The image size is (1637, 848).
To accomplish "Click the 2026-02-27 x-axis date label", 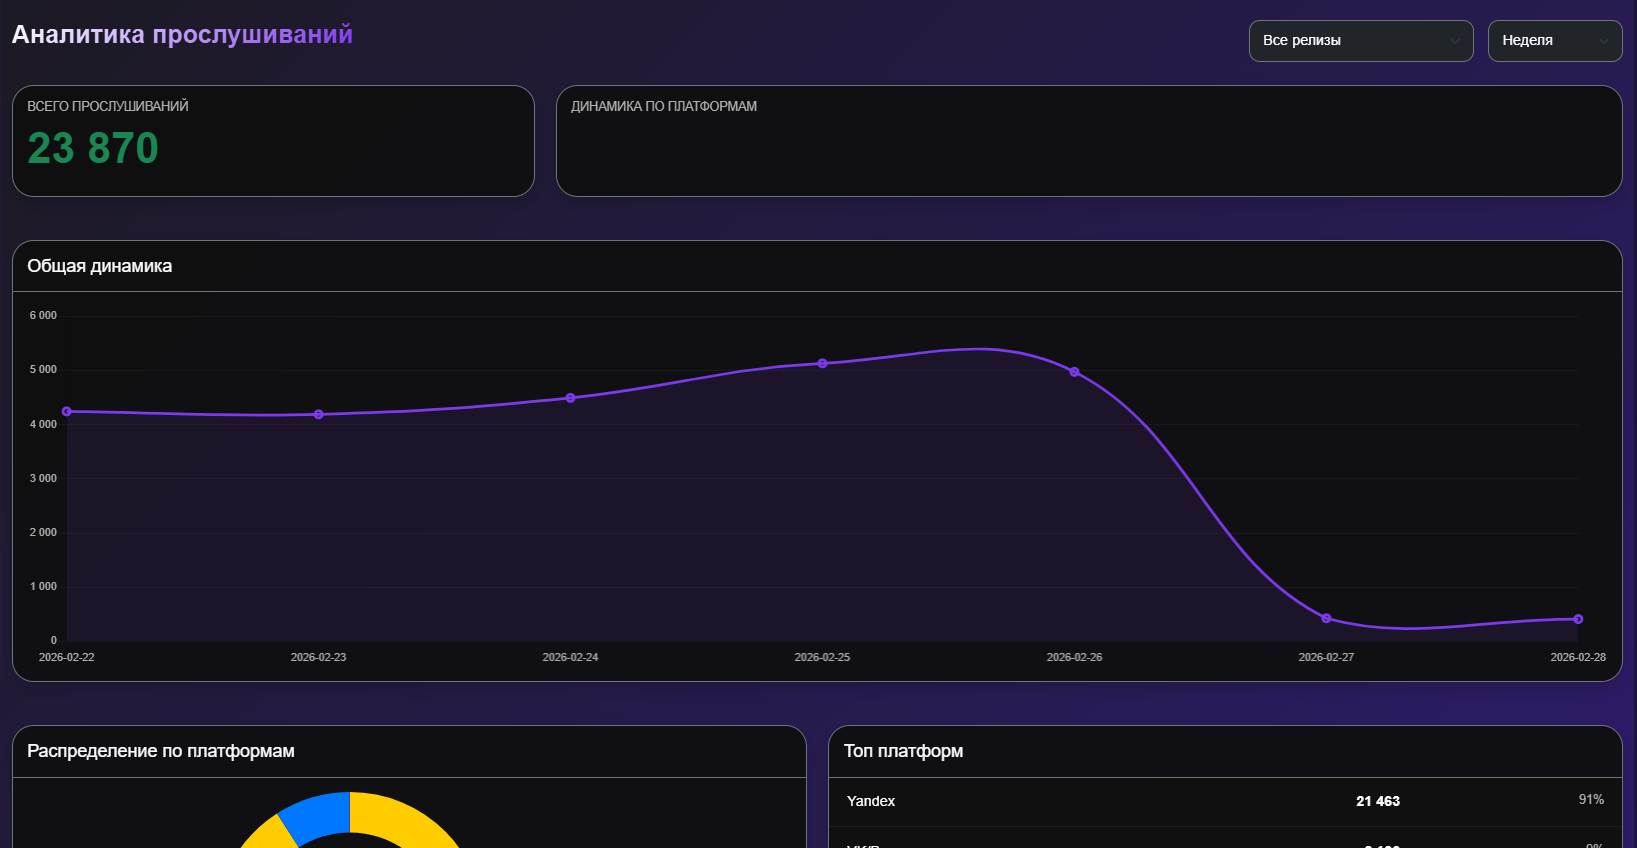I will click(1327, 657).
